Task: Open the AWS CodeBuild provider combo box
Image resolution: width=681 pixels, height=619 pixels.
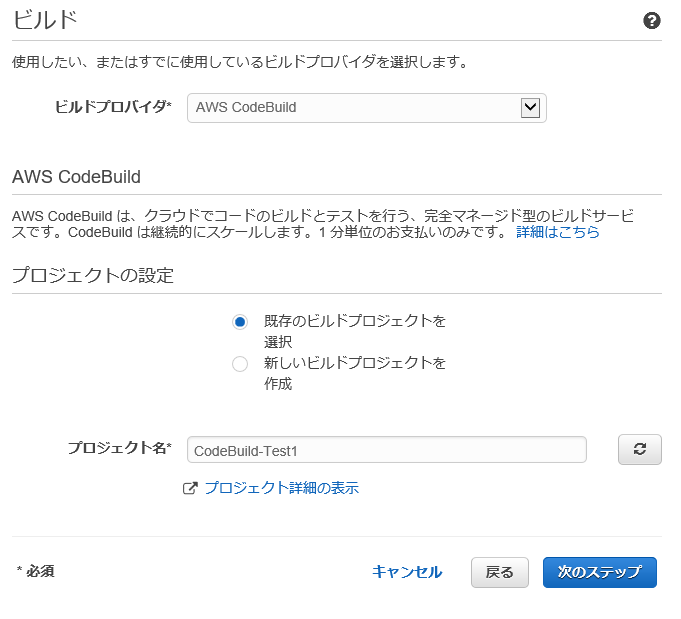Action: [x=367, y=108]
